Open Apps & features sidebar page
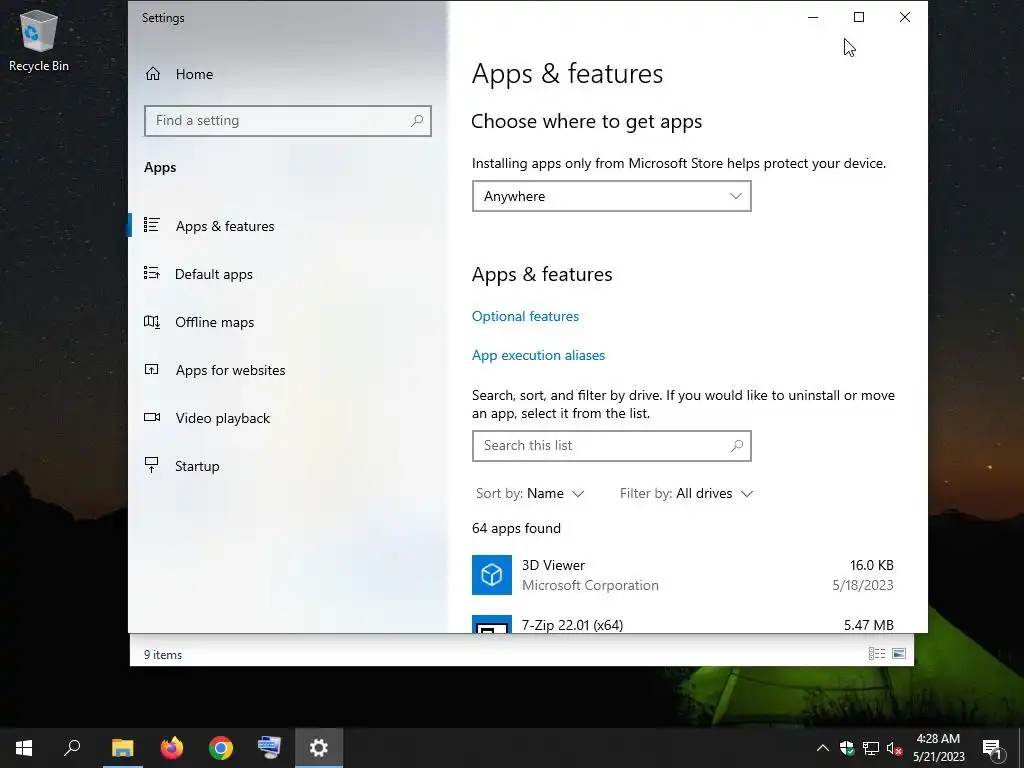Viewport: 1024px width, 768px height. tap(225, 226)
